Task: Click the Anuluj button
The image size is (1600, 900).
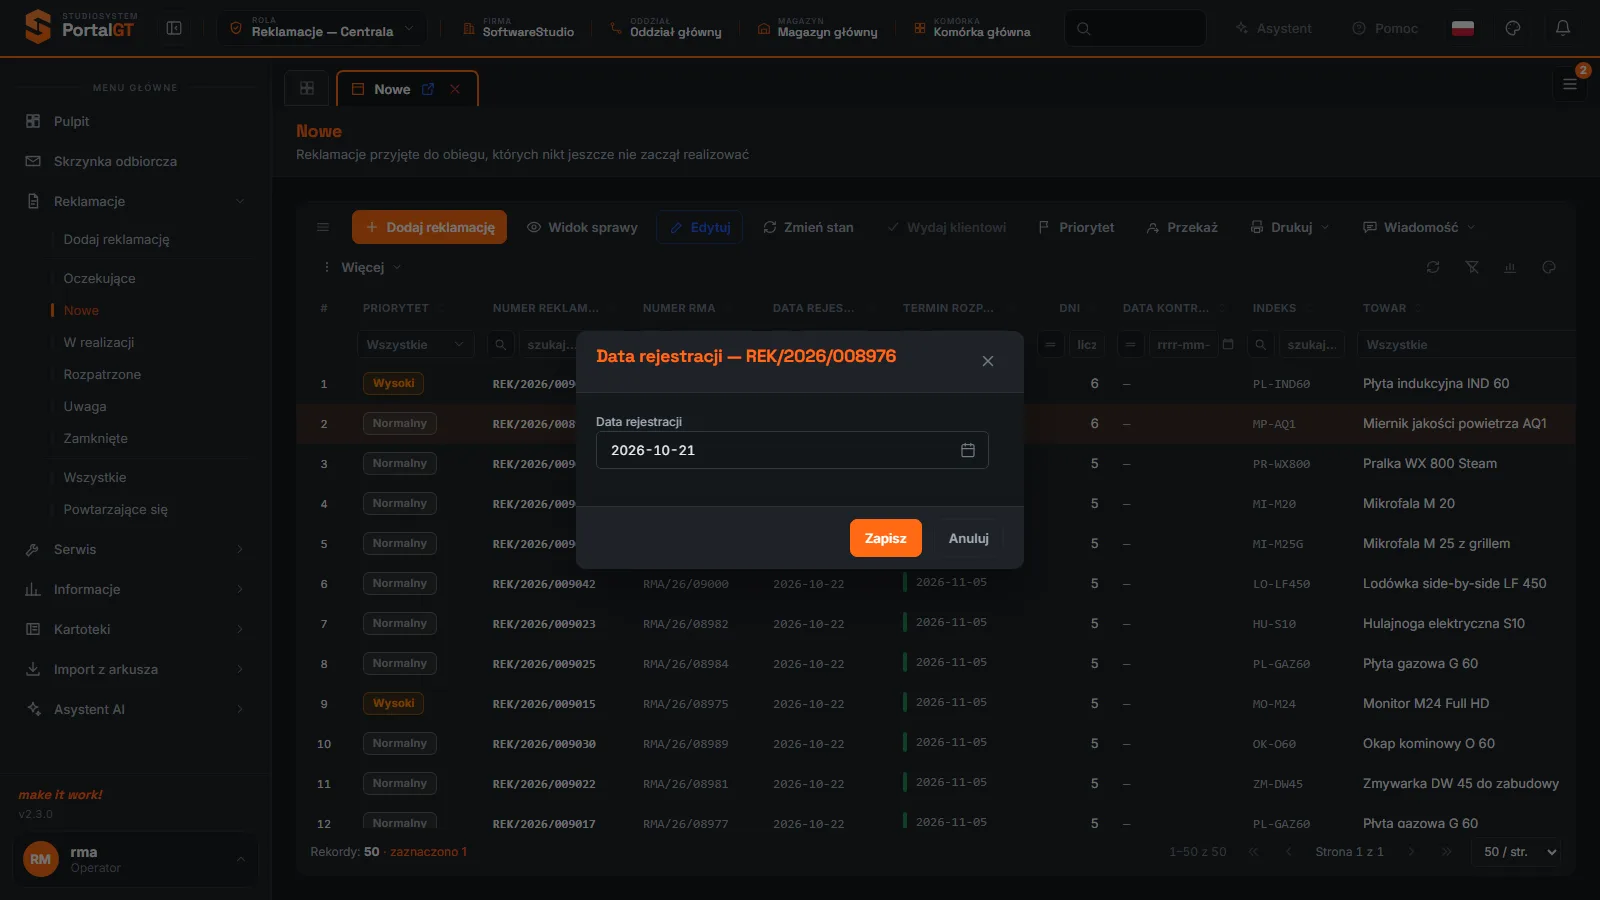Action: (x=968, y=538)
